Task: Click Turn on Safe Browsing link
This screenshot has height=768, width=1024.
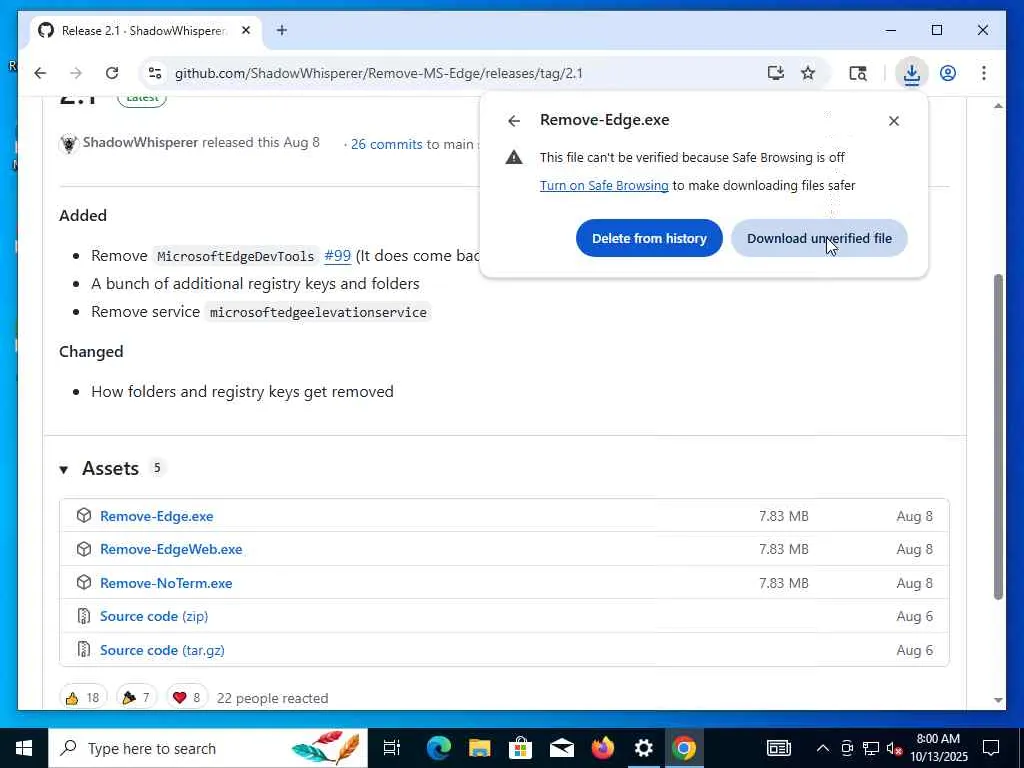Action: coord(604,186)
